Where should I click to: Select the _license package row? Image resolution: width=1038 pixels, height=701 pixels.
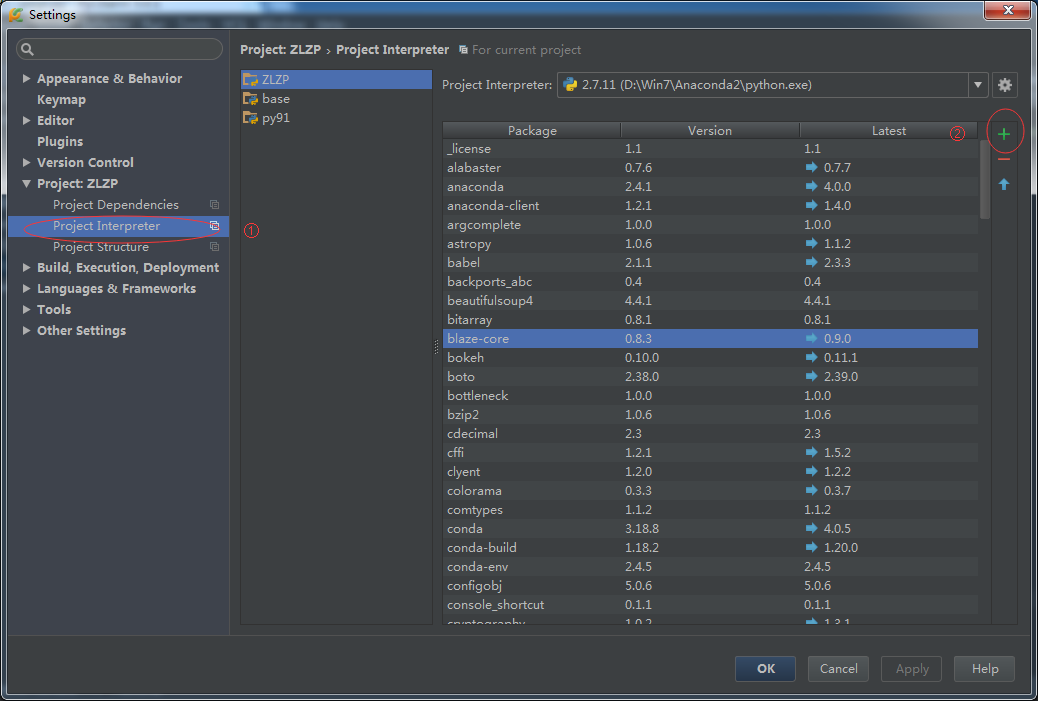[710, 148]
